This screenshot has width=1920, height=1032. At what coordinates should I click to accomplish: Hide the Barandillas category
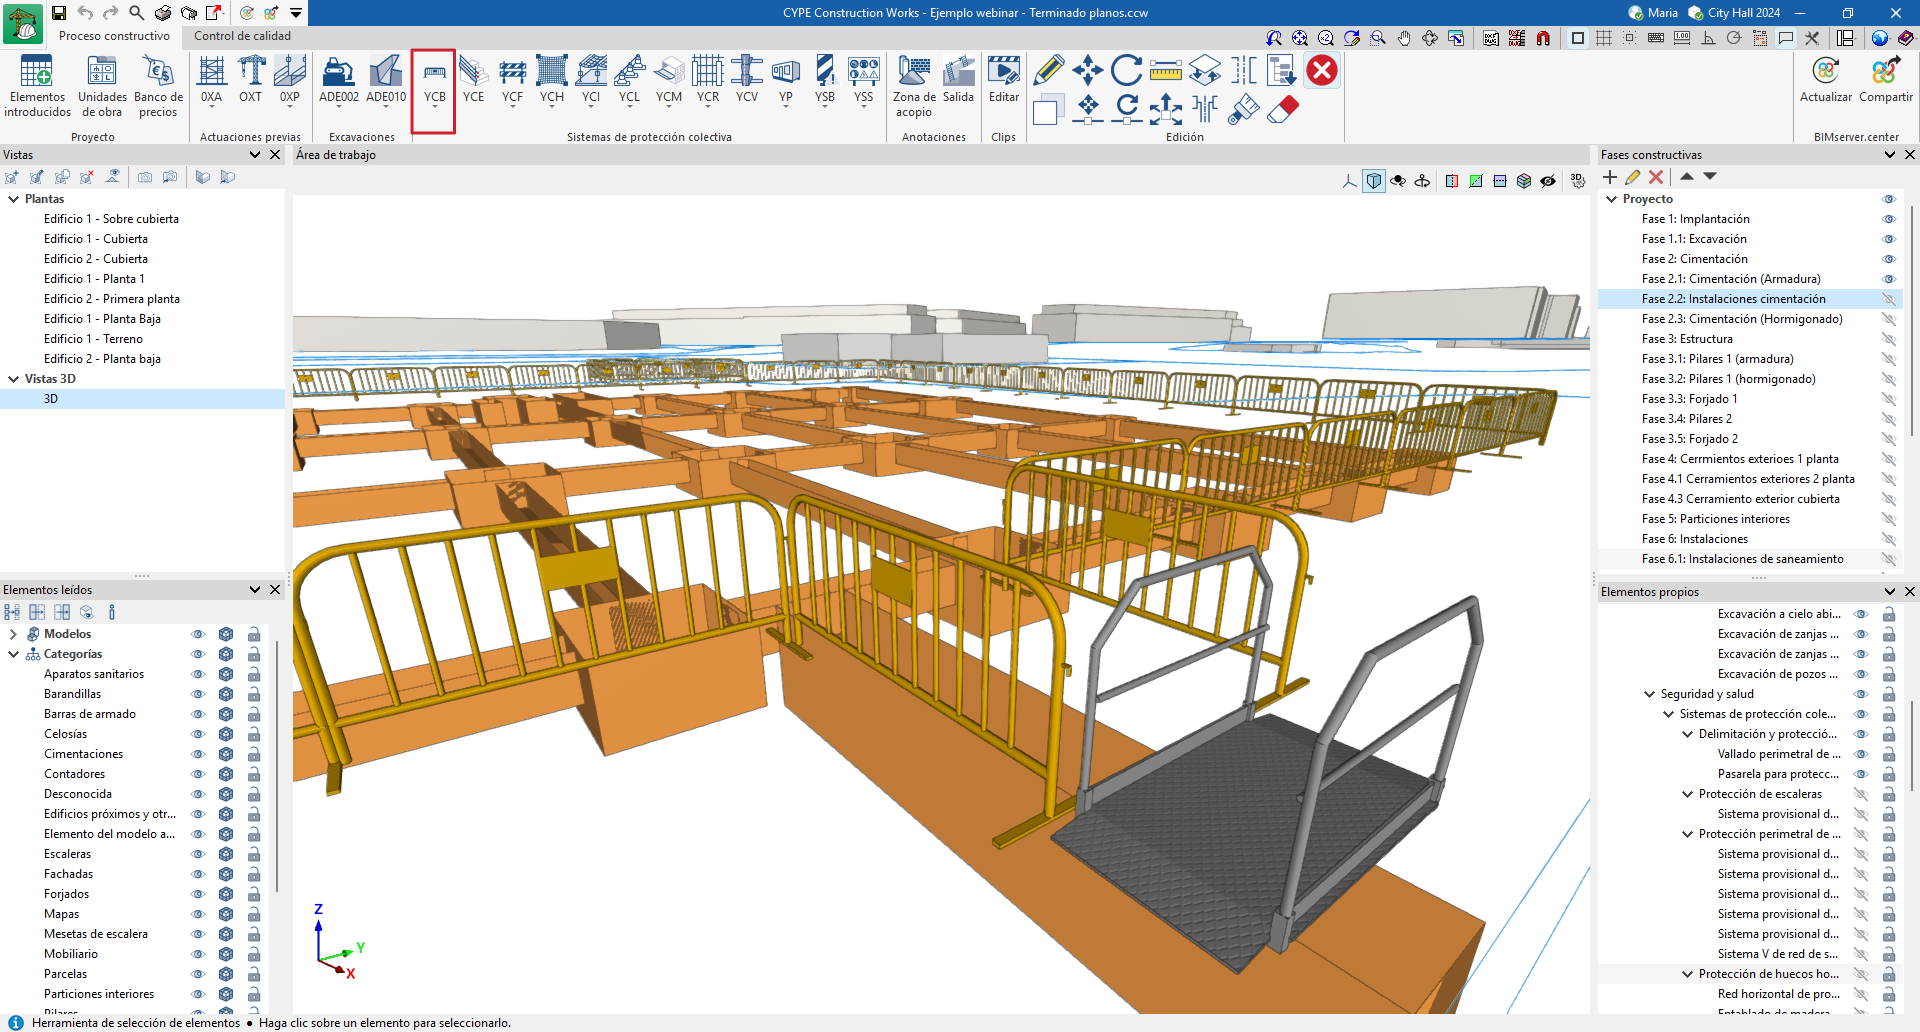[198, 694]
